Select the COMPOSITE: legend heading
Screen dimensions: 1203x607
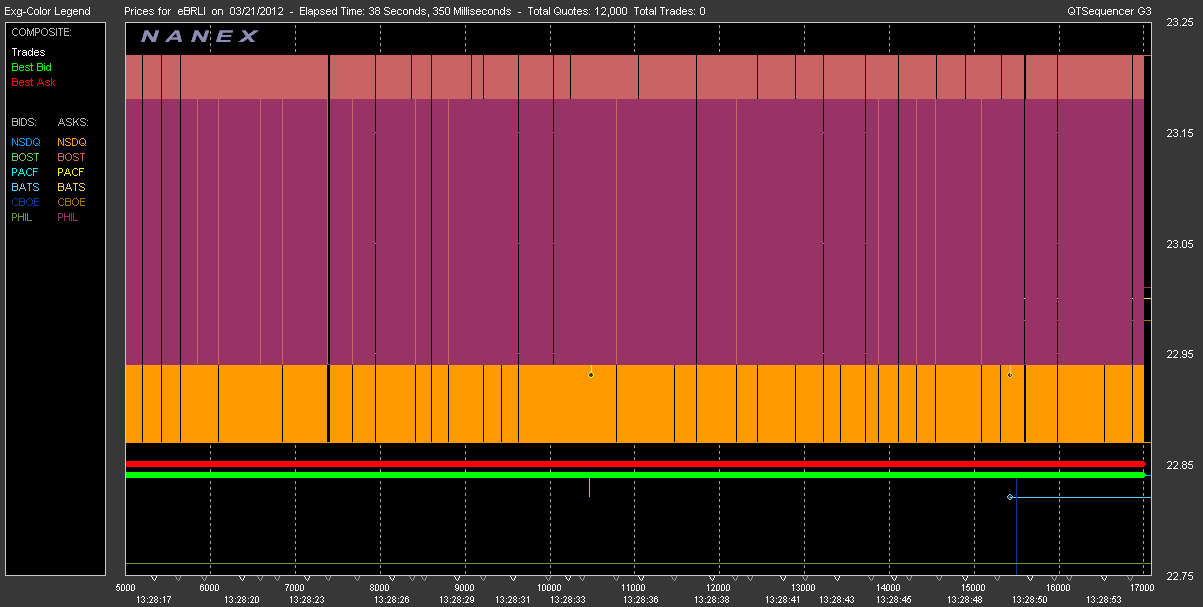pyautogui.click(x=40, y=32)
